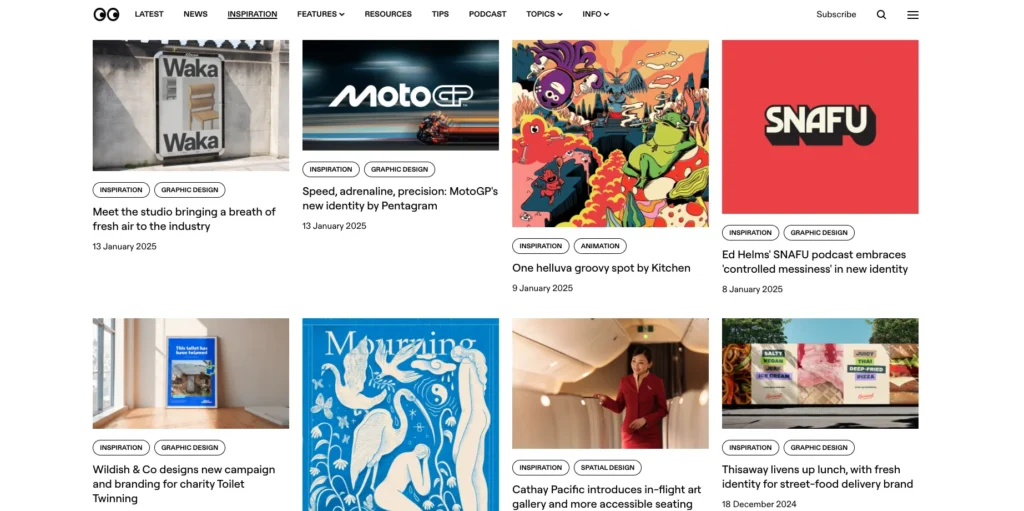The image size is (1024, 511).
Task: Go to the Latest section
Action: pyautogui.click(x=149, y=14)
